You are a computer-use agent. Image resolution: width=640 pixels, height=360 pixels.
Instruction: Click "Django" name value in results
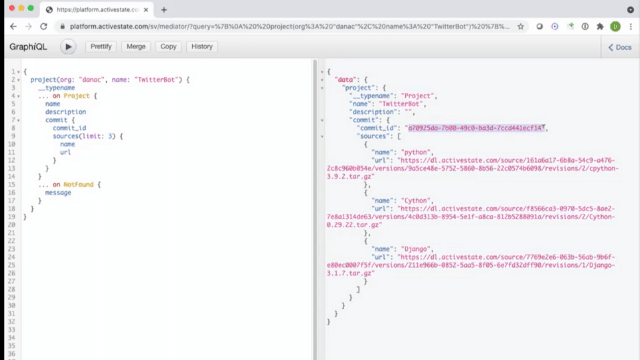pyautogui.click(x=416, y=249)
